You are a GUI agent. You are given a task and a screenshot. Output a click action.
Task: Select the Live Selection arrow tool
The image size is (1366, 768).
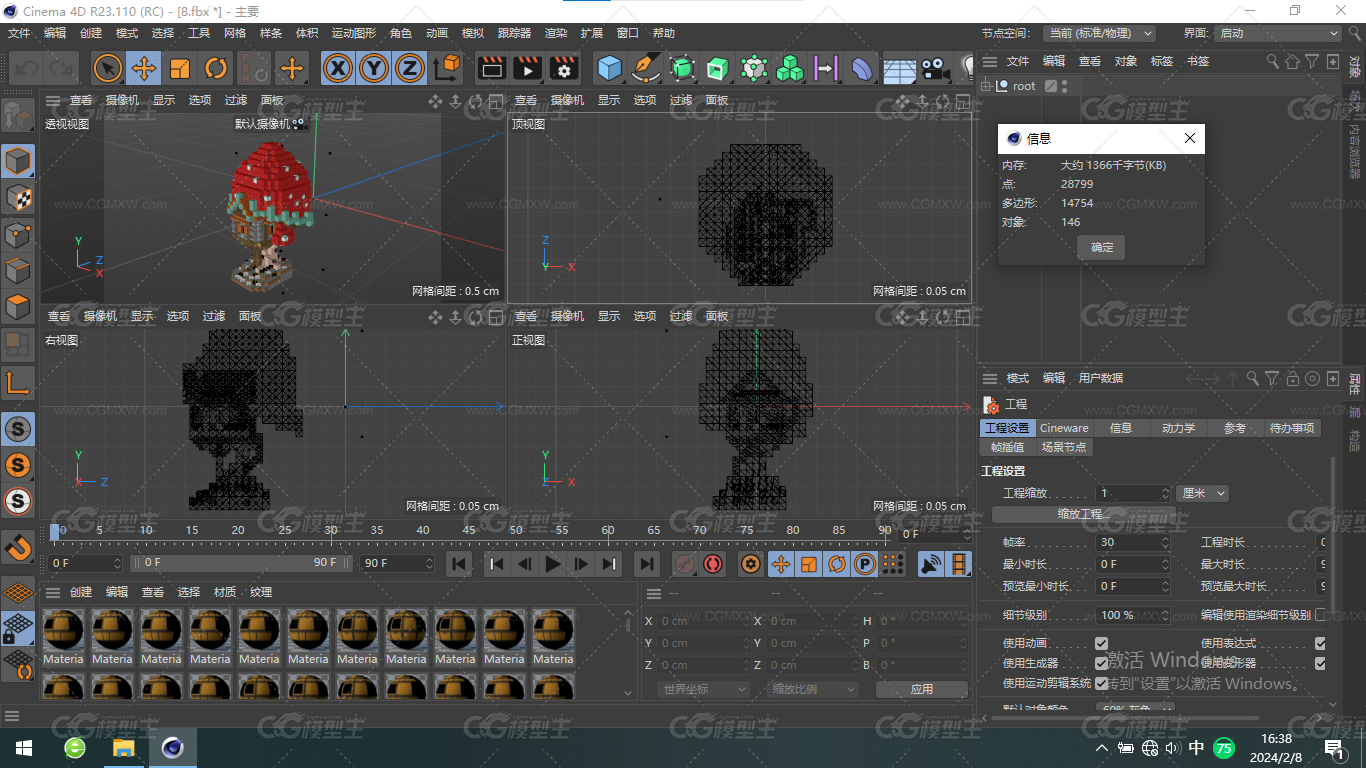108,68
